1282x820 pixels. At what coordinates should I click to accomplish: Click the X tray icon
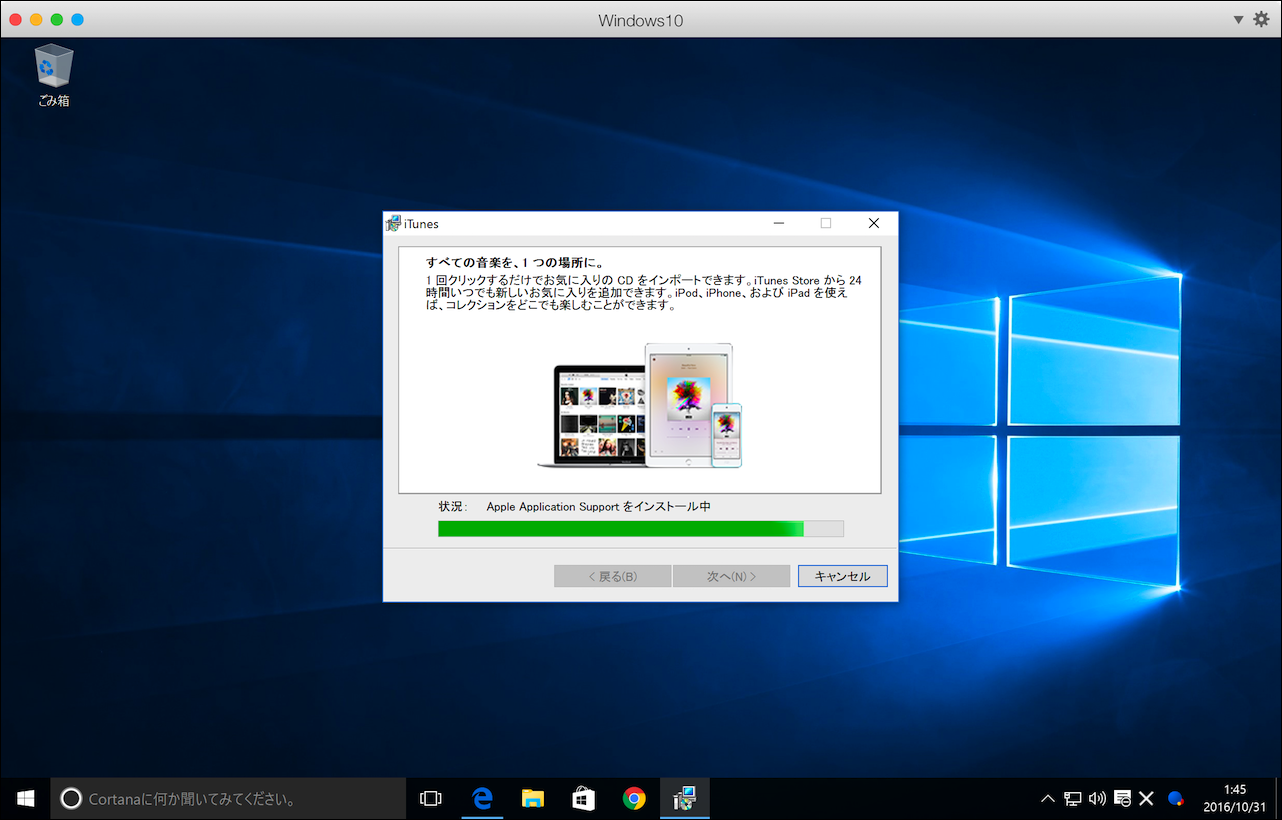[x=1147, y=799]
